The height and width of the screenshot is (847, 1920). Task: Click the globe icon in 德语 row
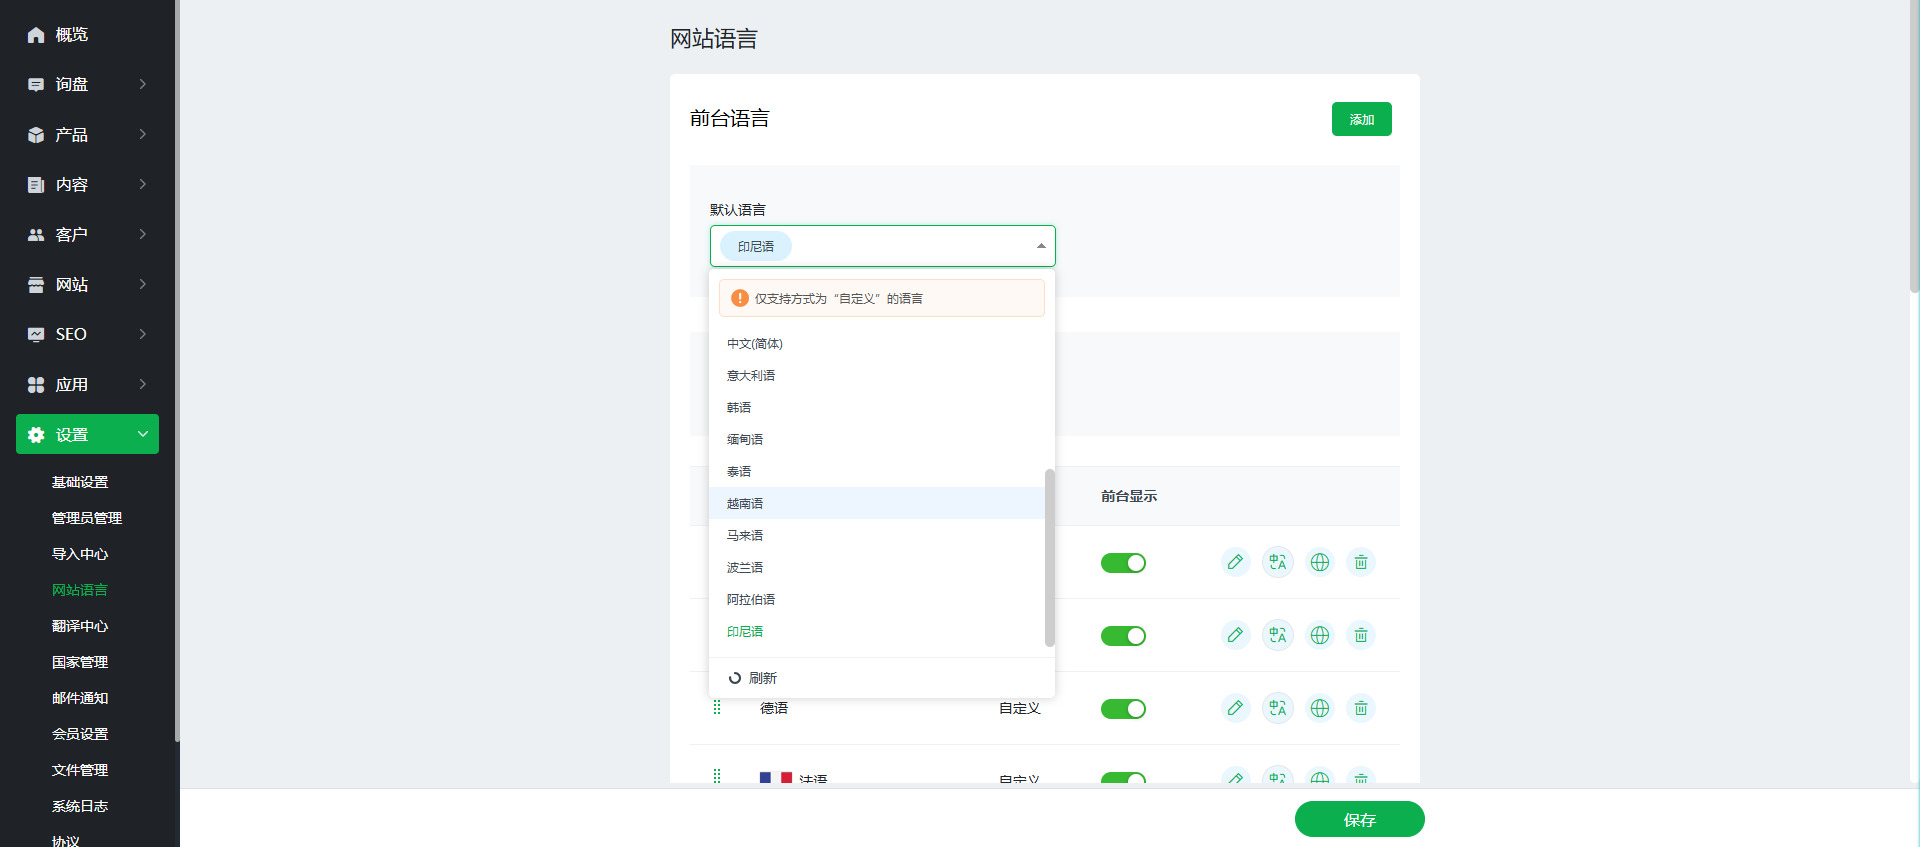[x=1319, y=708]
